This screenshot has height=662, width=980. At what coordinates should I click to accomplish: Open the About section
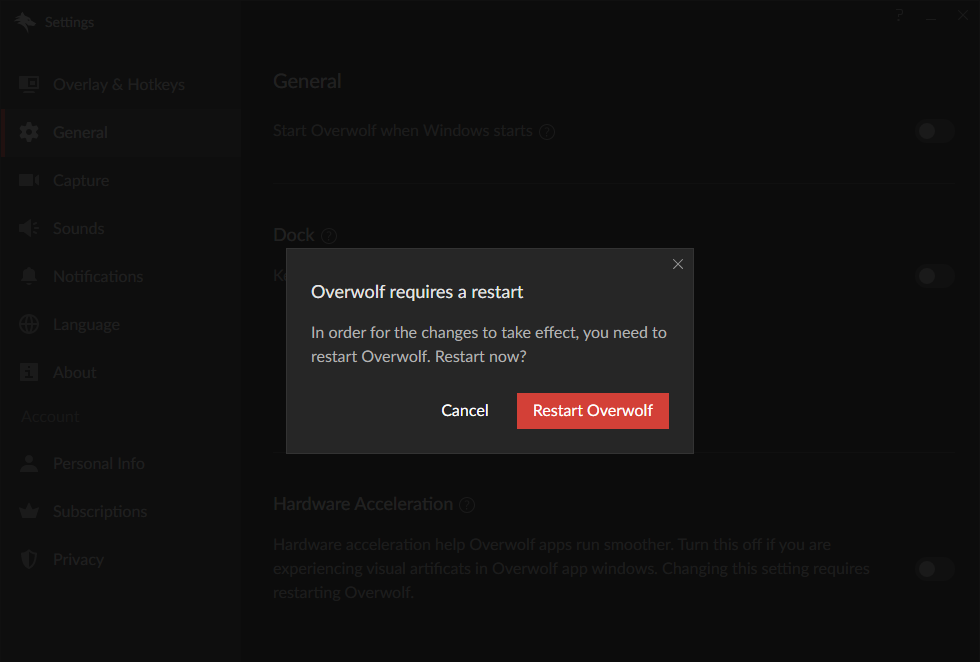click(x=121, y=373)
